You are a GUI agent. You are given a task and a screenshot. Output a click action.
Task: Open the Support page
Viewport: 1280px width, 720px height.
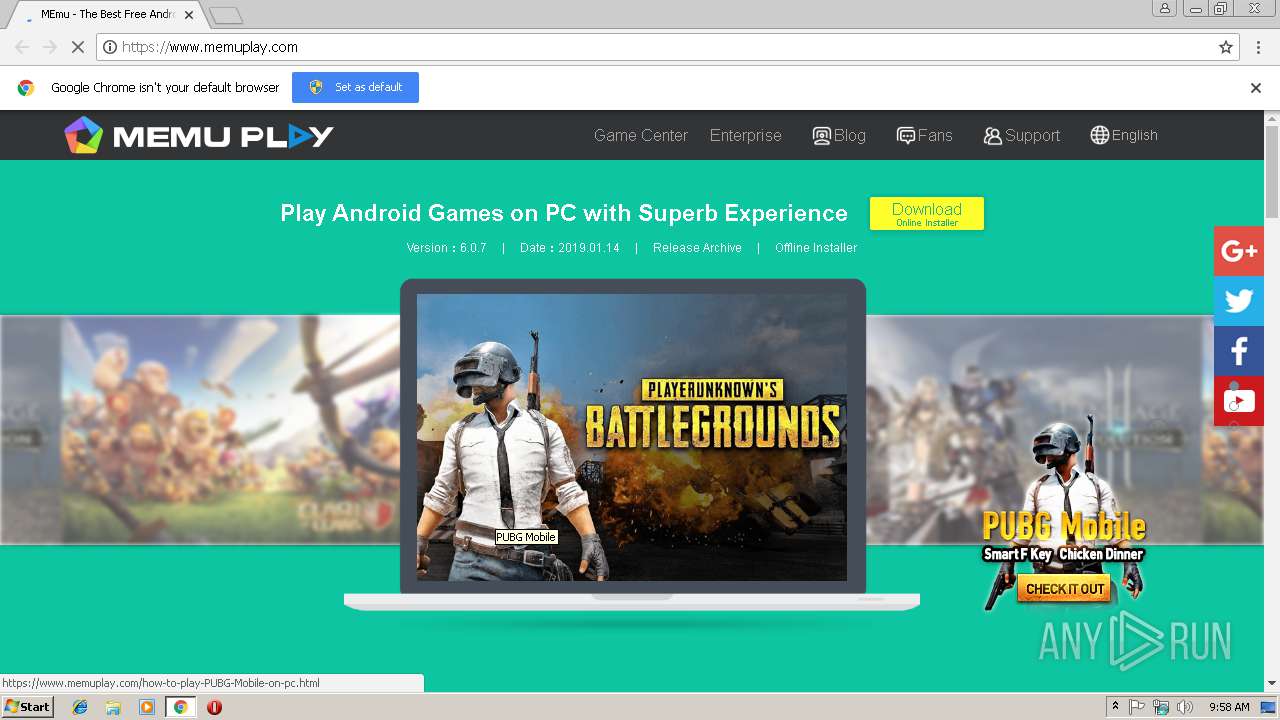pos(1021,135)
